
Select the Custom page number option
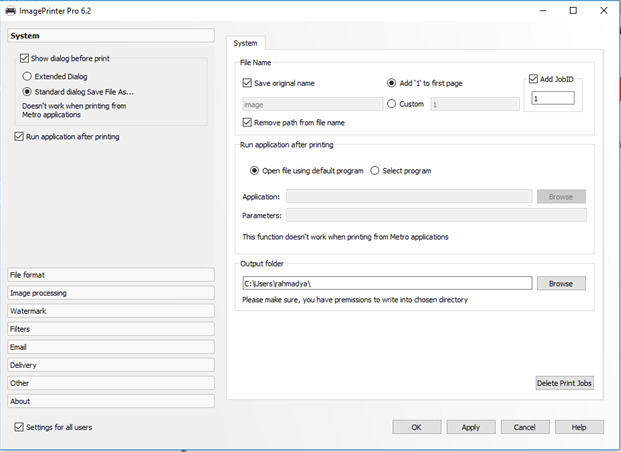click(391, 104)
